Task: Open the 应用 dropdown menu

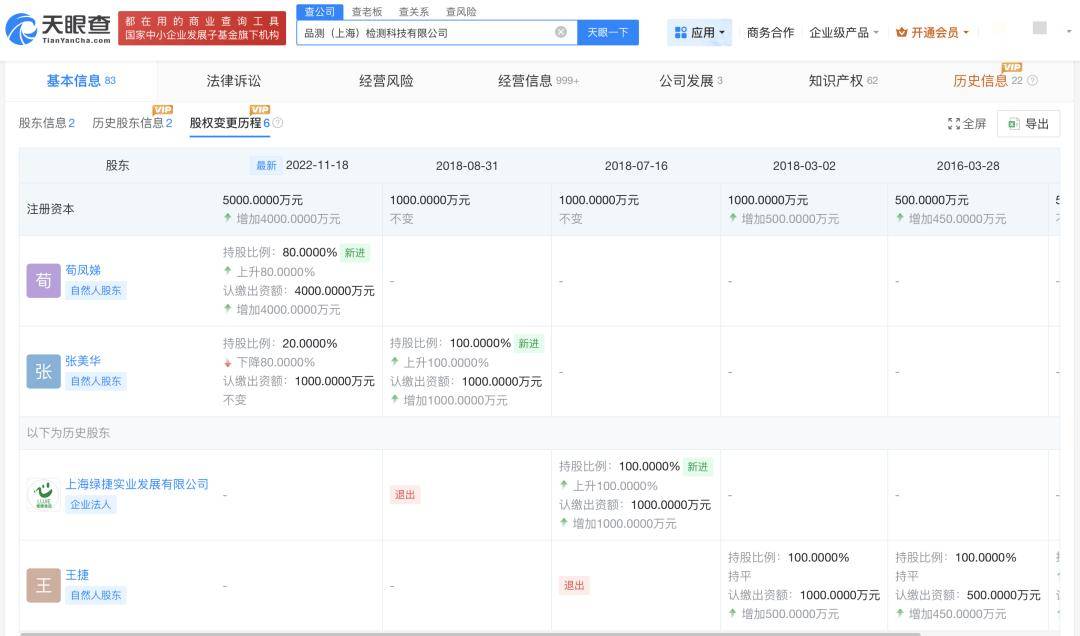Action: coord(700,32)
